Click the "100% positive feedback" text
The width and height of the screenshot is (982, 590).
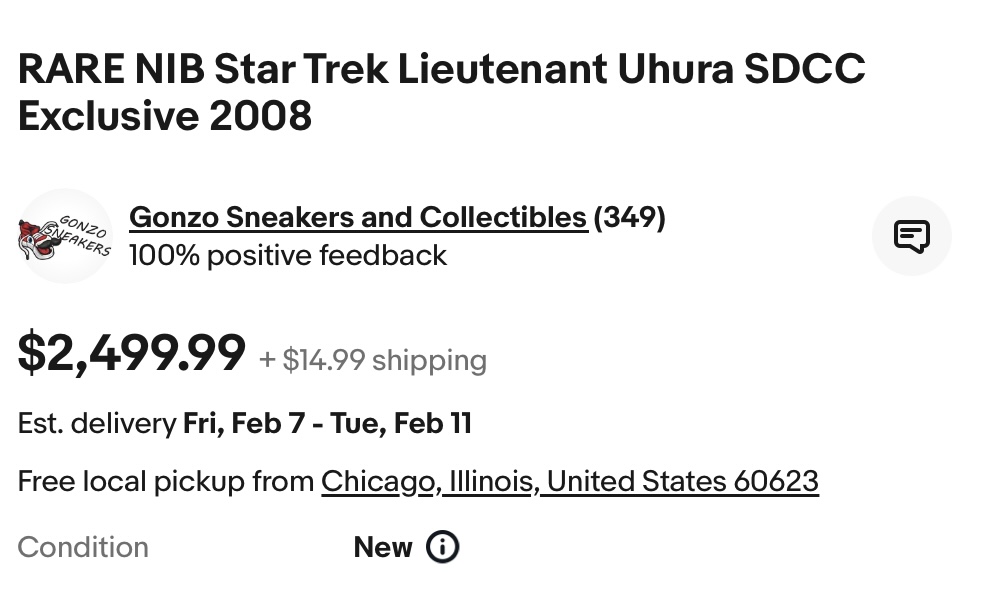click(x=287, y=256)
